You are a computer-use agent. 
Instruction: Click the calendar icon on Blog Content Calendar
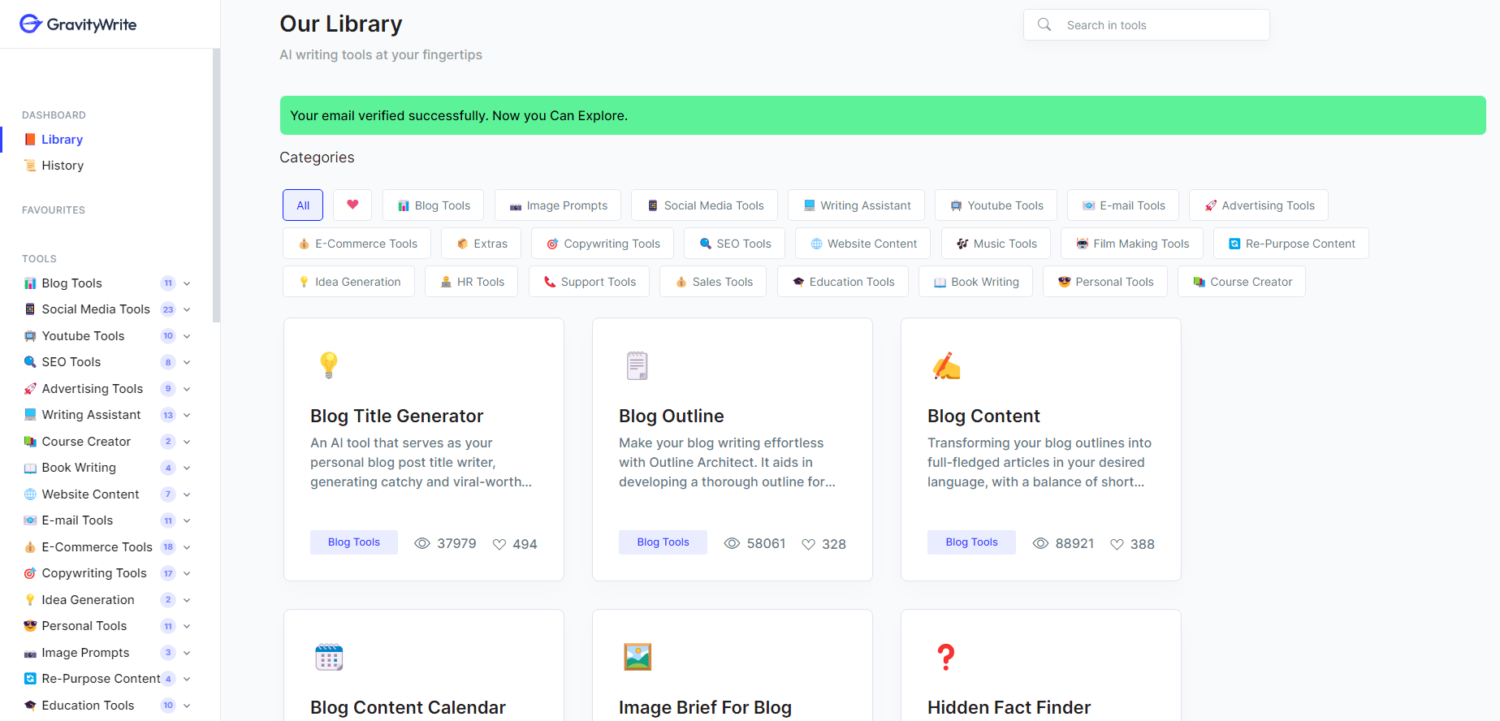click(328, 657)
